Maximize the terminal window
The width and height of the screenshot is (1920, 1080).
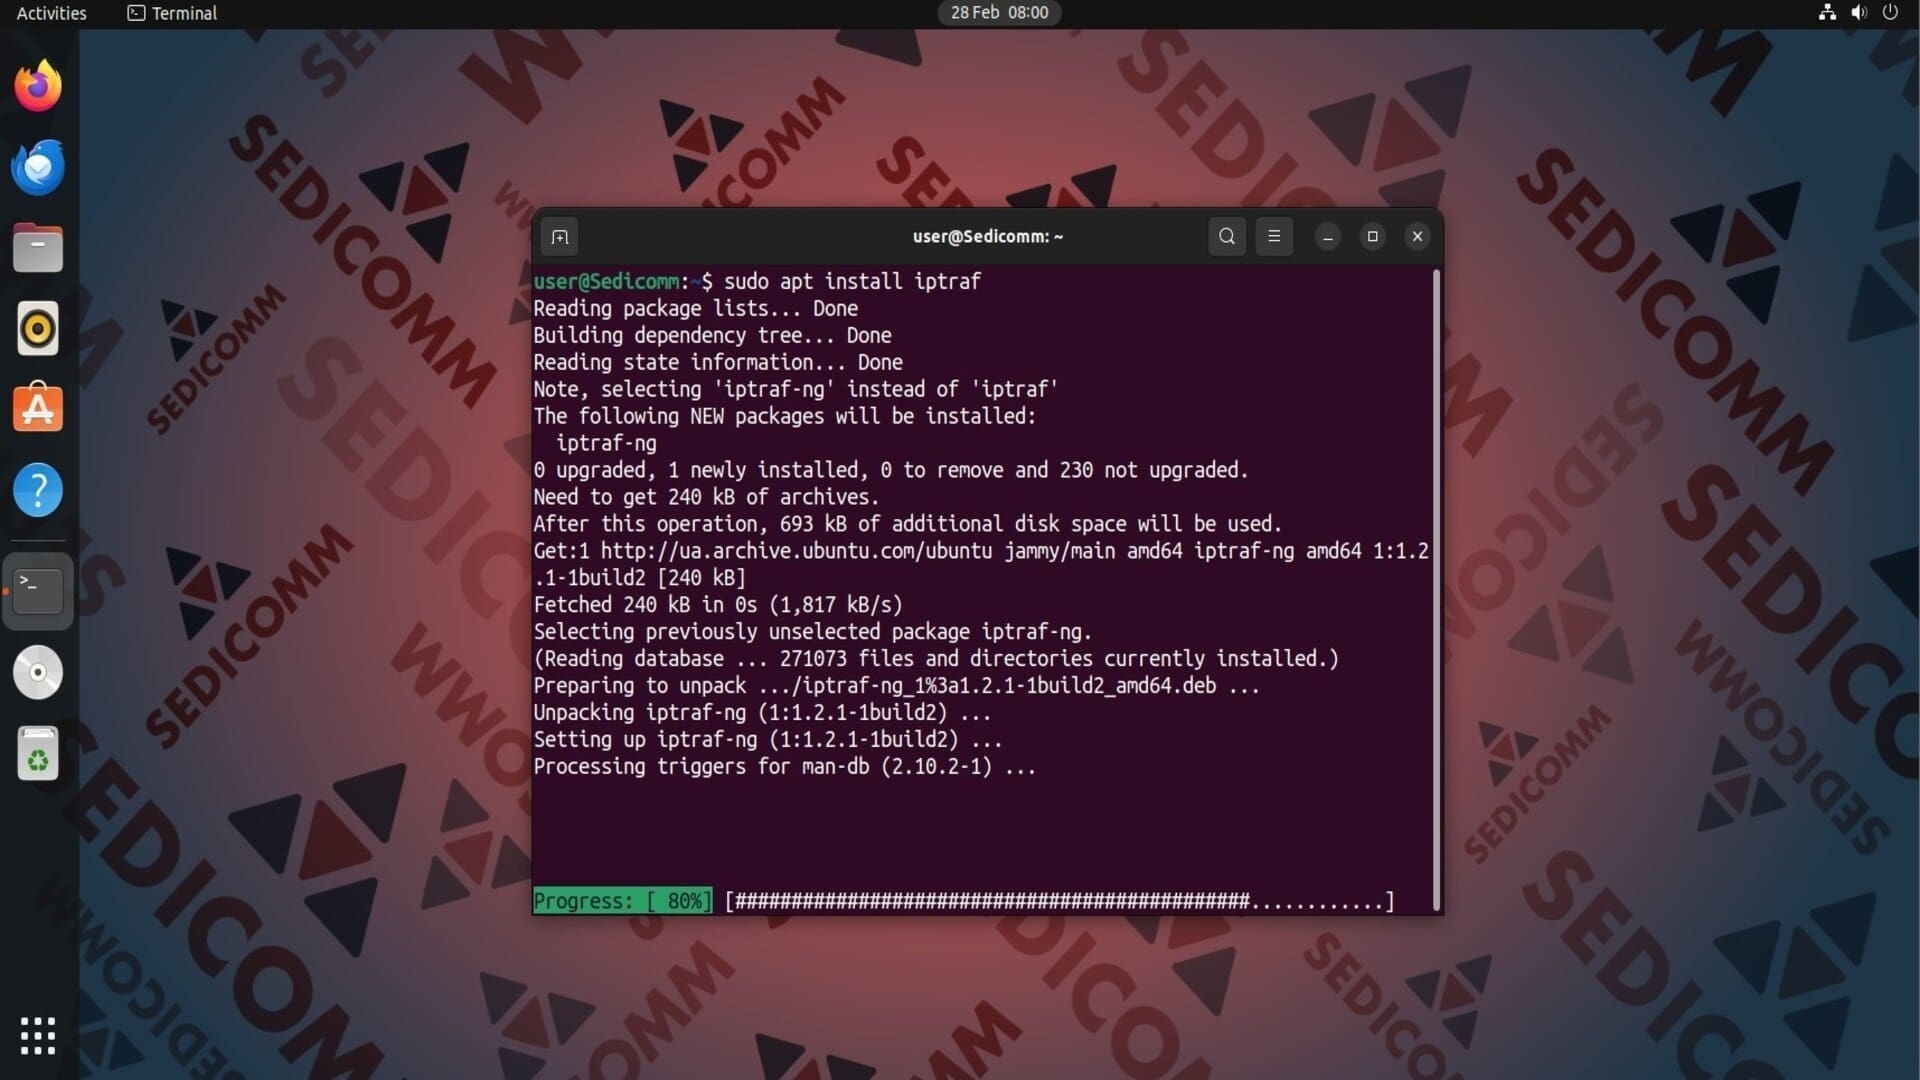[x=1372, y=237]
